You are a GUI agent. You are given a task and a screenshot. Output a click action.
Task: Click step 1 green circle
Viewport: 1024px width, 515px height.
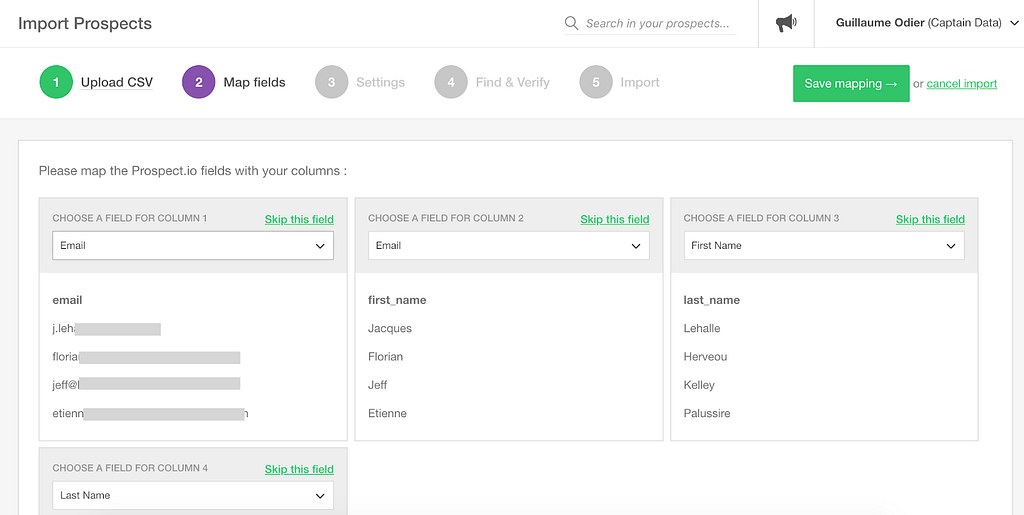click(x=56, y=82)
